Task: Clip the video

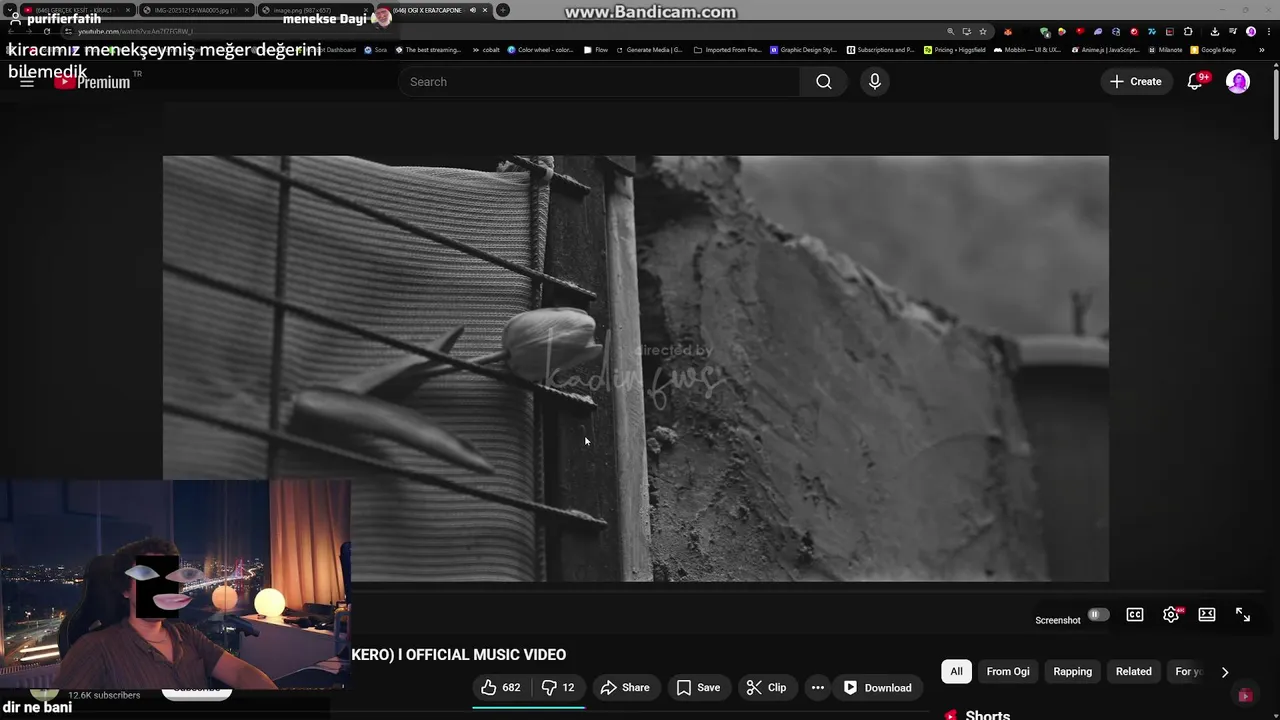Action: (767, 688)
